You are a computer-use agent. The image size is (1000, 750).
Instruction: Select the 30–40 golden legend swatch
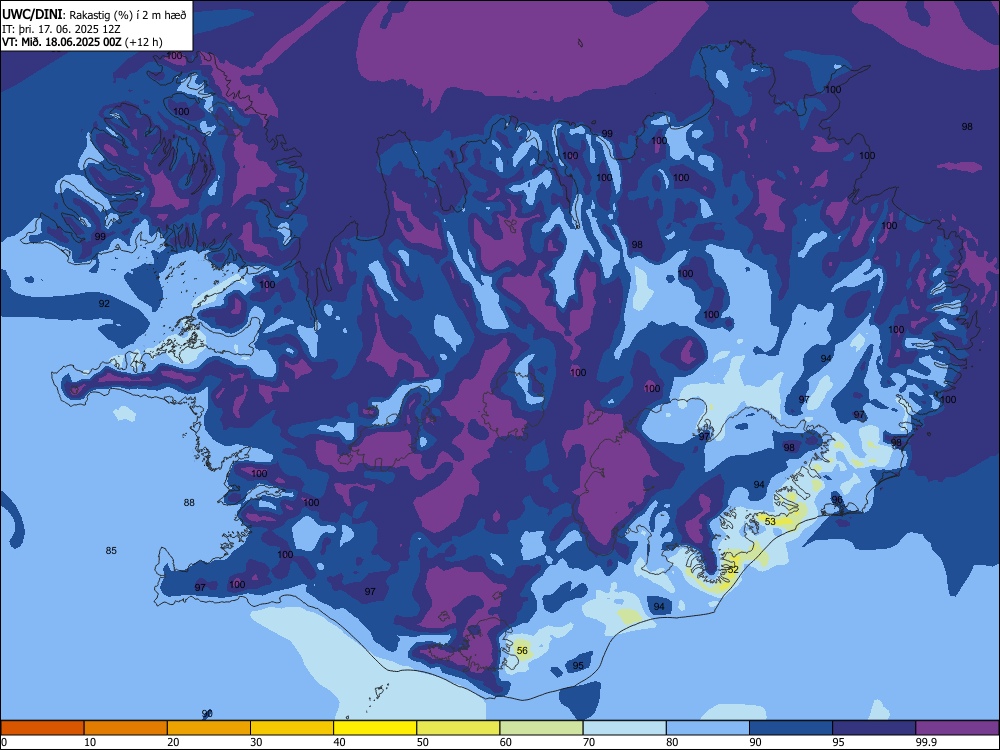coord(292,728)
